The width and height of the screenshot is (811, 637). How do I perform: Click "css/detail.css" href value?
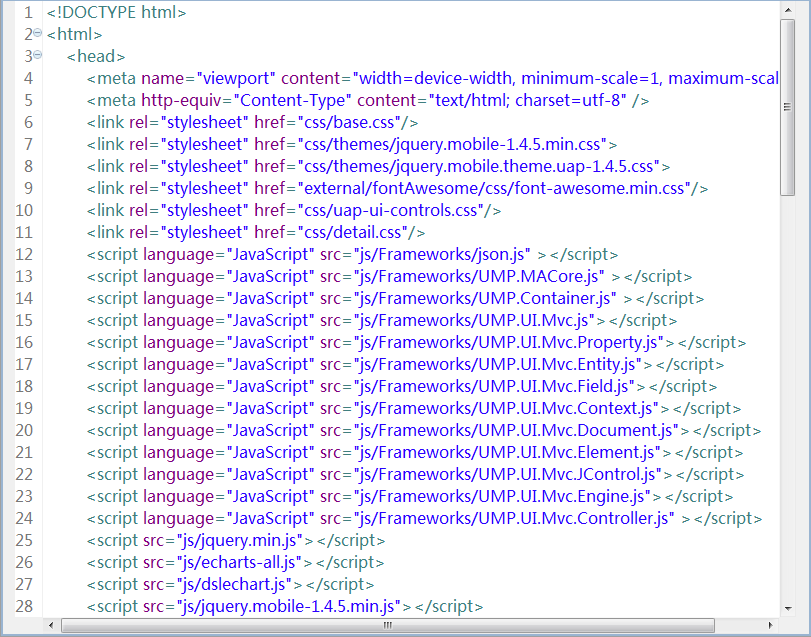tap(353, 232)
